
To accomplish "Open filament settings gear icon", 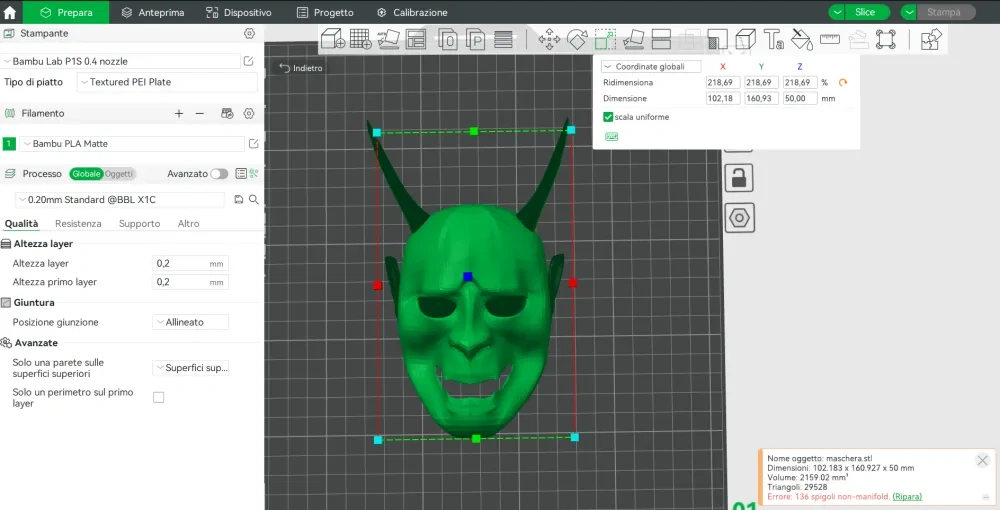I will pos(249,113).
